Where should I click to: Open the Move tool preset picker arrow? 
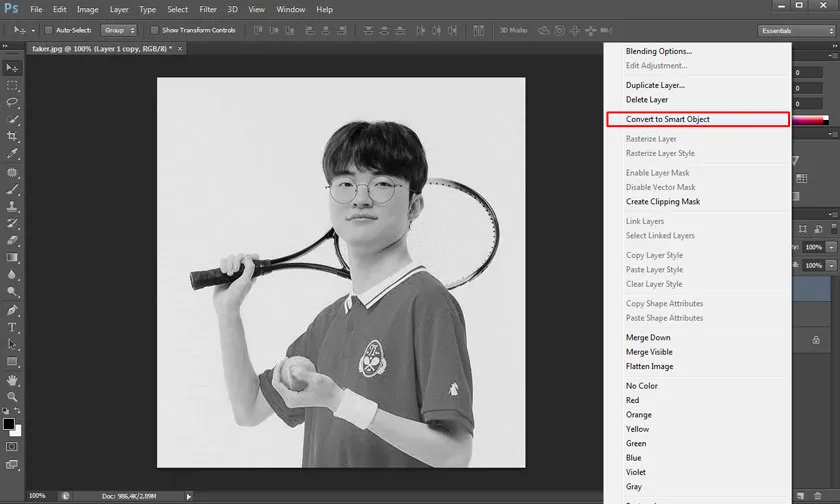(33, 31)
